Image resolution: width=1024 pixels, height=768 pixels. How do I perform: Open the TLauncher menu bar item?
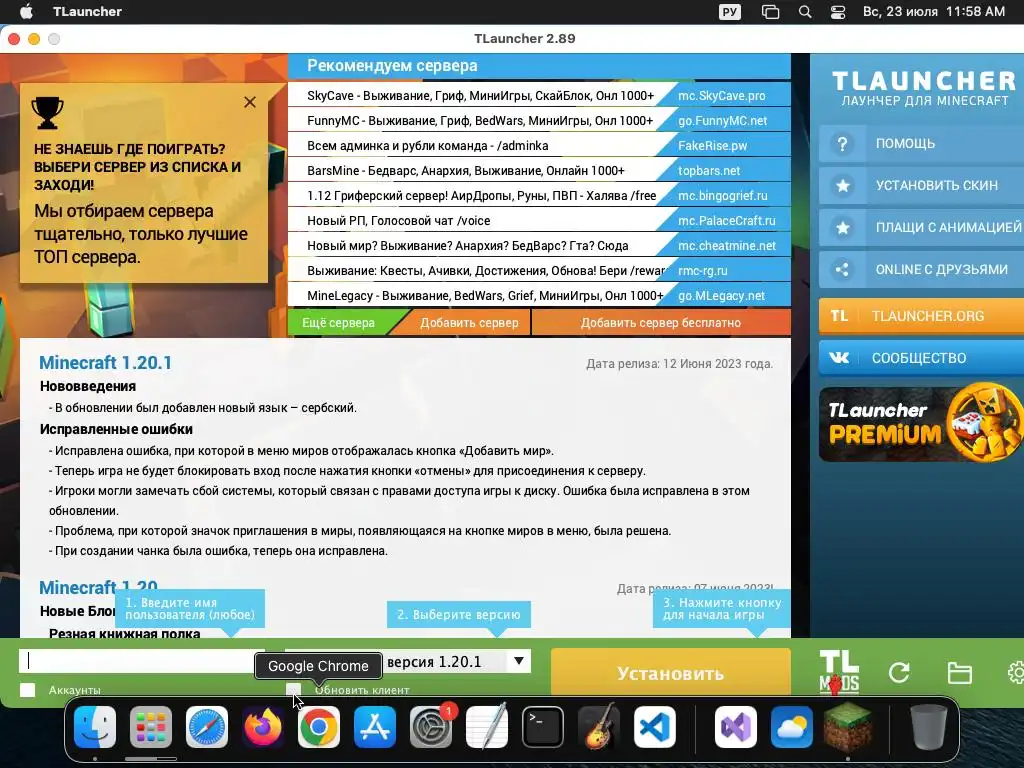pyautogui.click(x=87, y=12)
